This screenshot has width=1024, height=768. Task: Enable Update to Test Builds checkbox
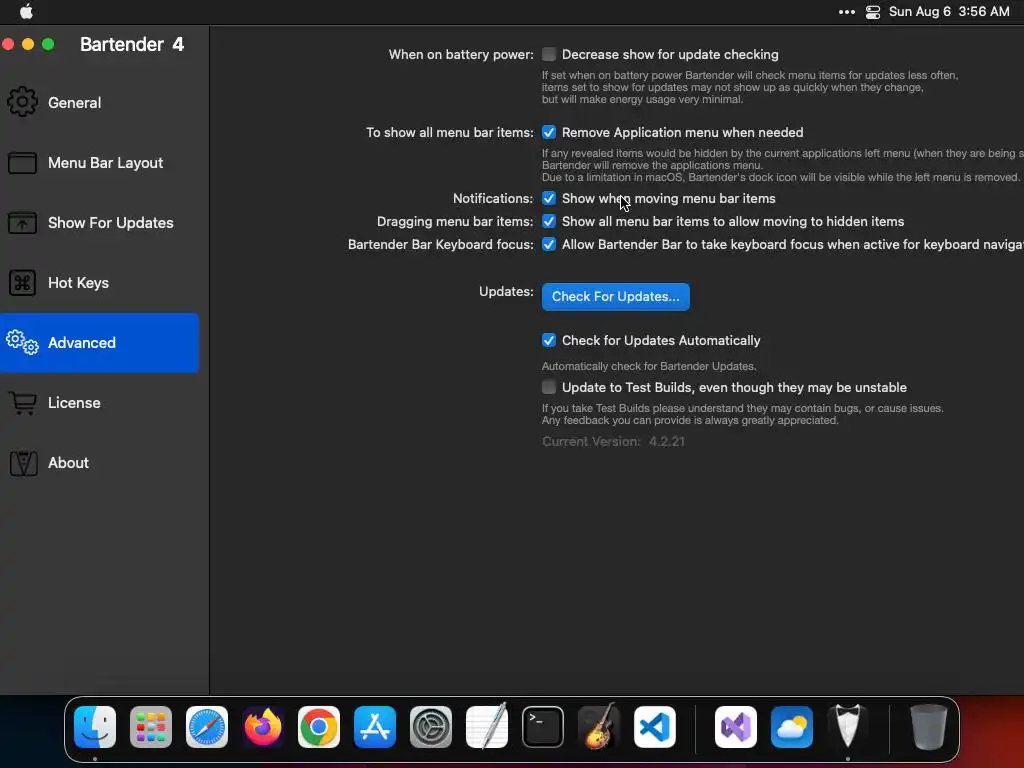[x=549, y=387]
